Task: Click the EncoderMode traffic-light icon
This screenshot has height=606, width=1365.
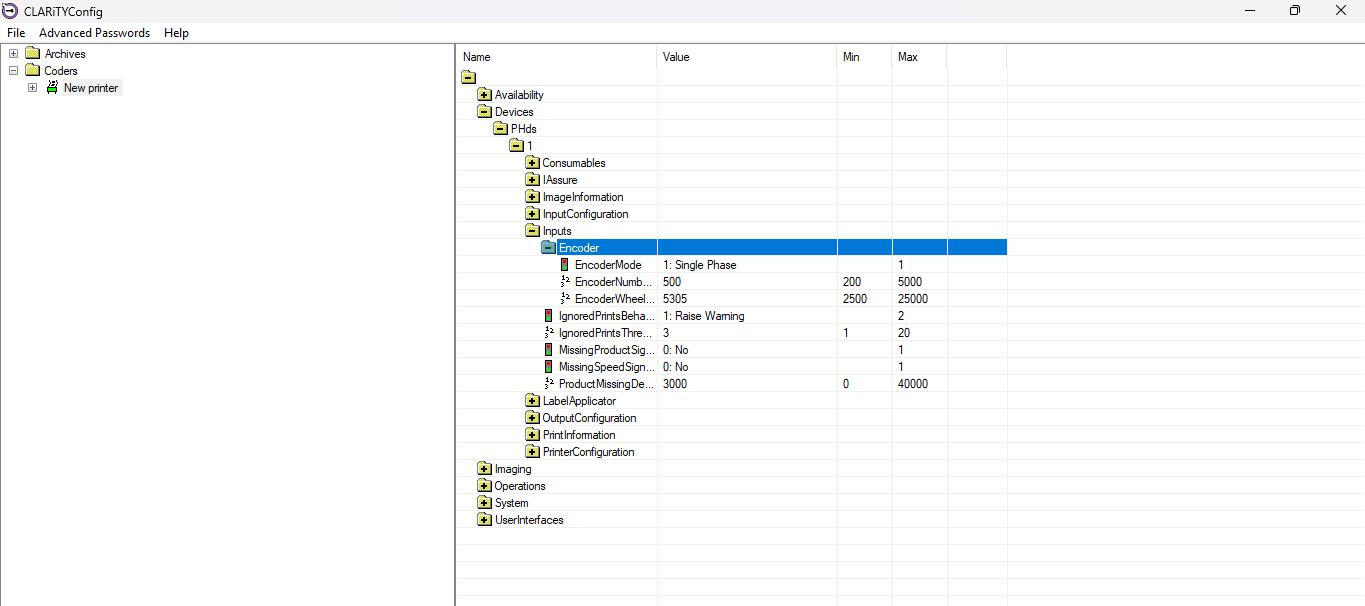Action: pos(564,265)
